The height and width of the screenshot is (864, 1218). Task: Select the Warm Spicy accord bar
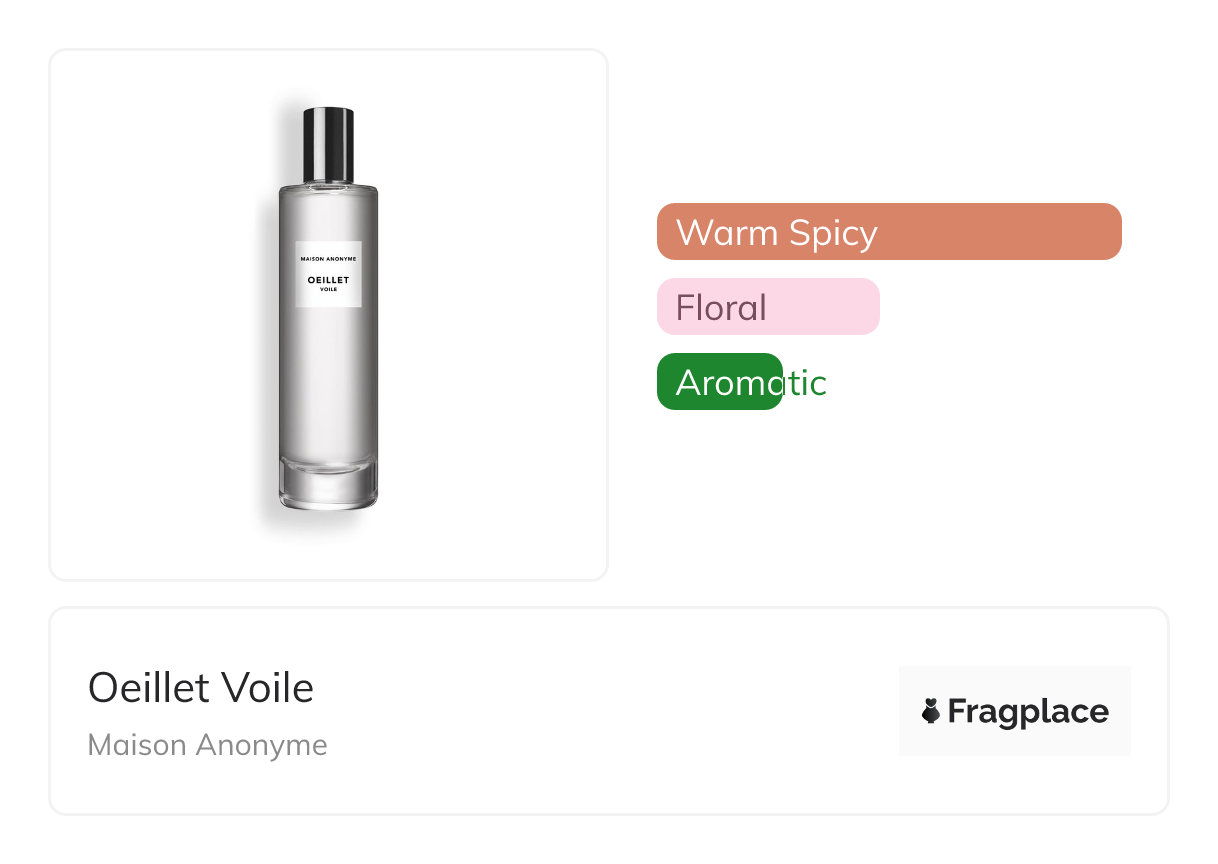(x=889, y=232)
